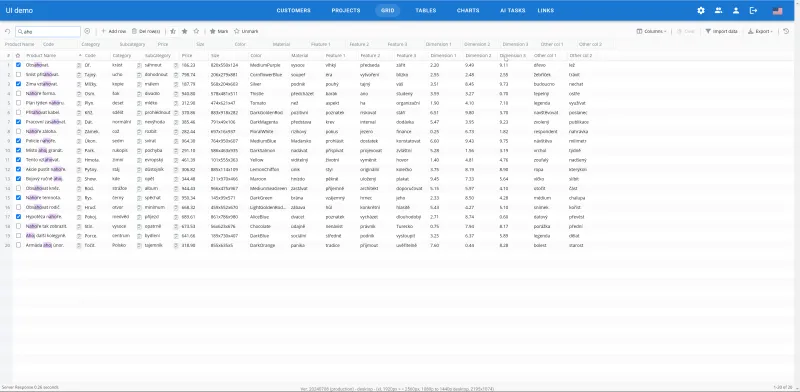
Task: Check the checkbox in row 4
Action: click(18, 93)
